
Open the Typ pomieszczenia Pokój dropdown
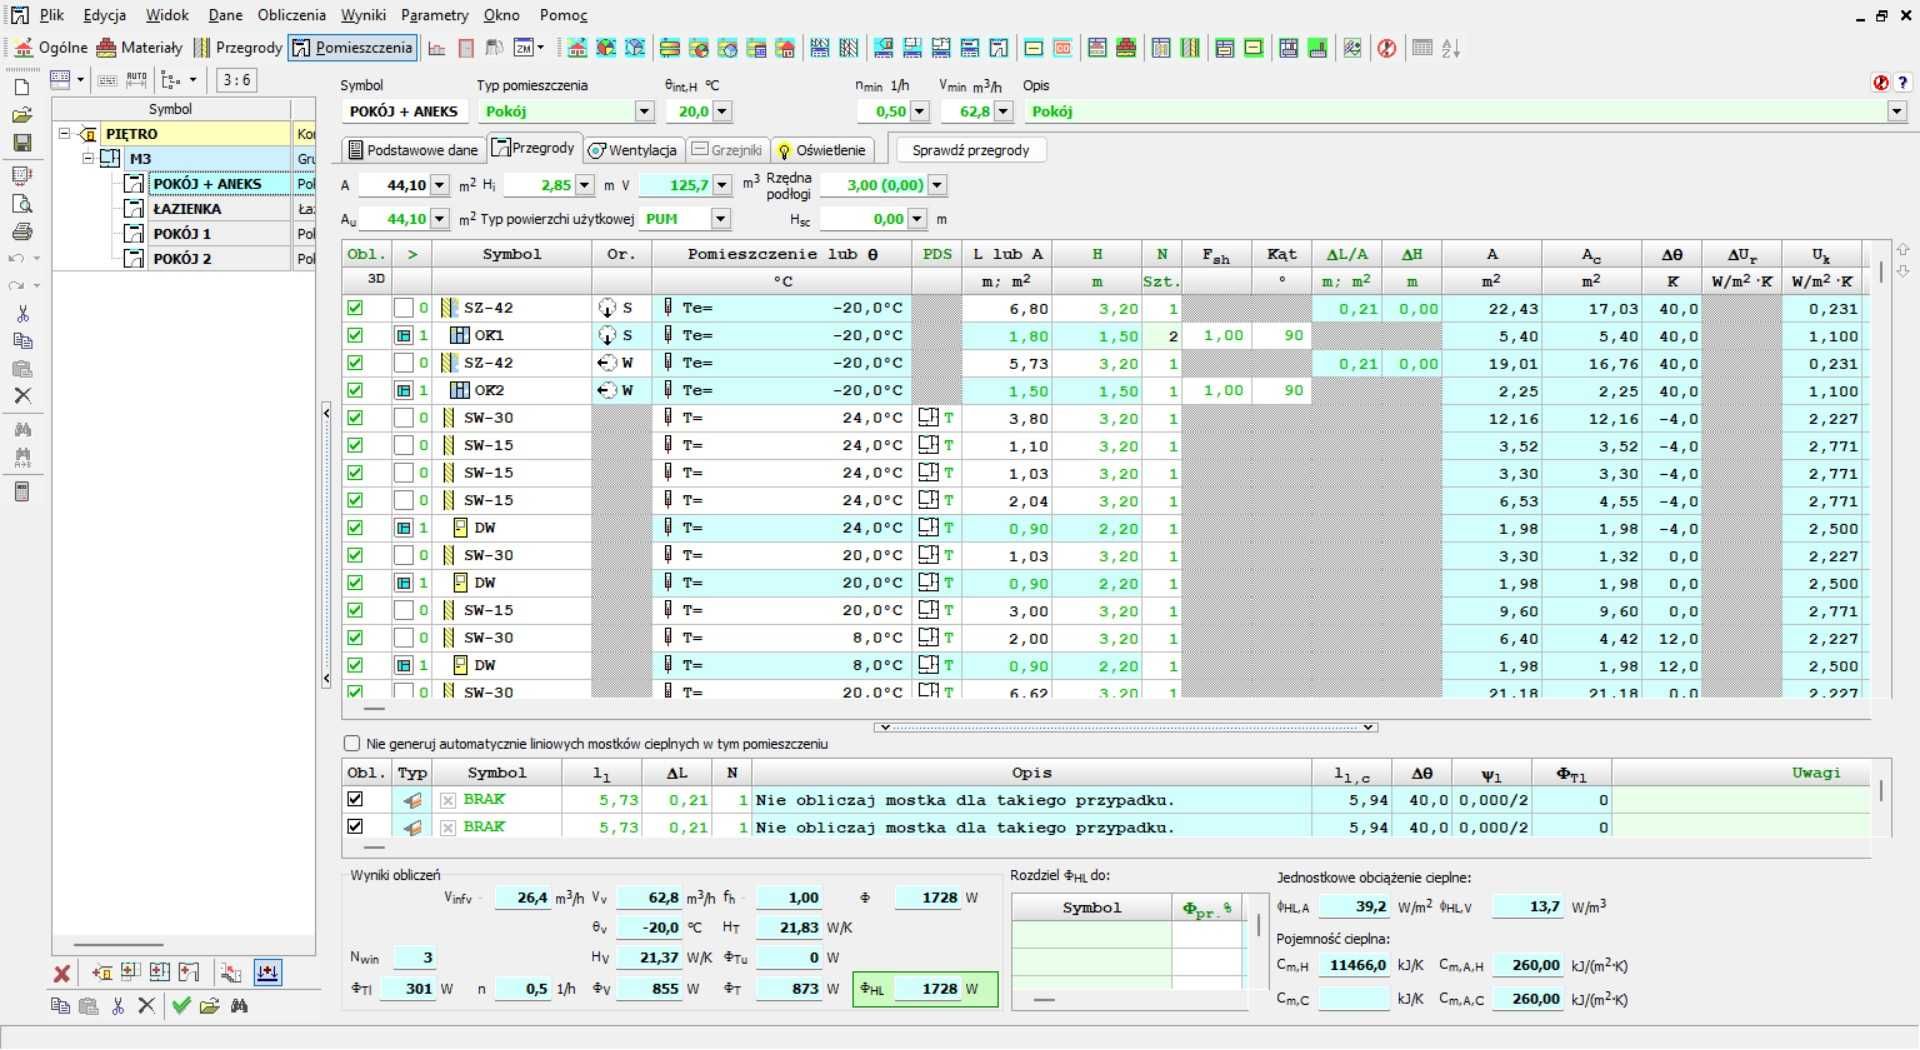click(645, 111)
